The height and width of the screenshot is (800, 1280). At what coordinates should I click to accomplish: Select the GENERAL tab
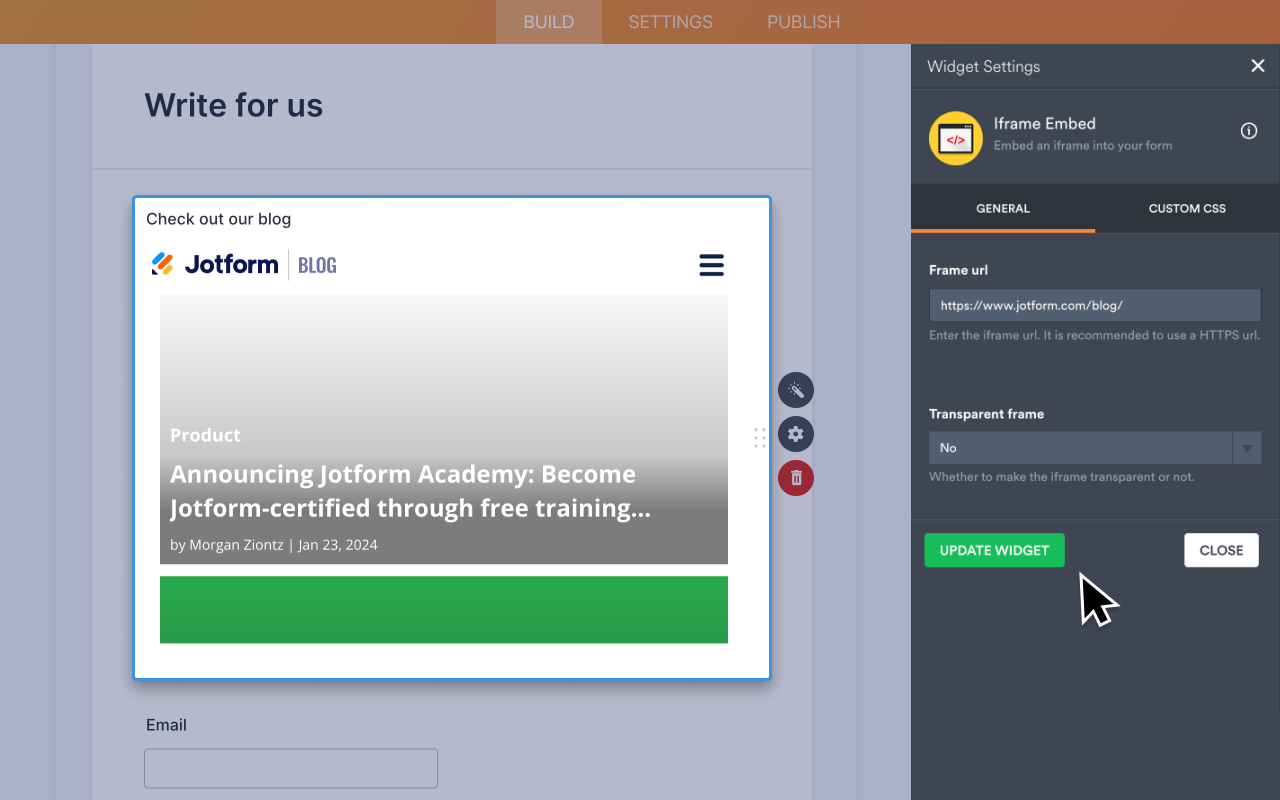1002,208
